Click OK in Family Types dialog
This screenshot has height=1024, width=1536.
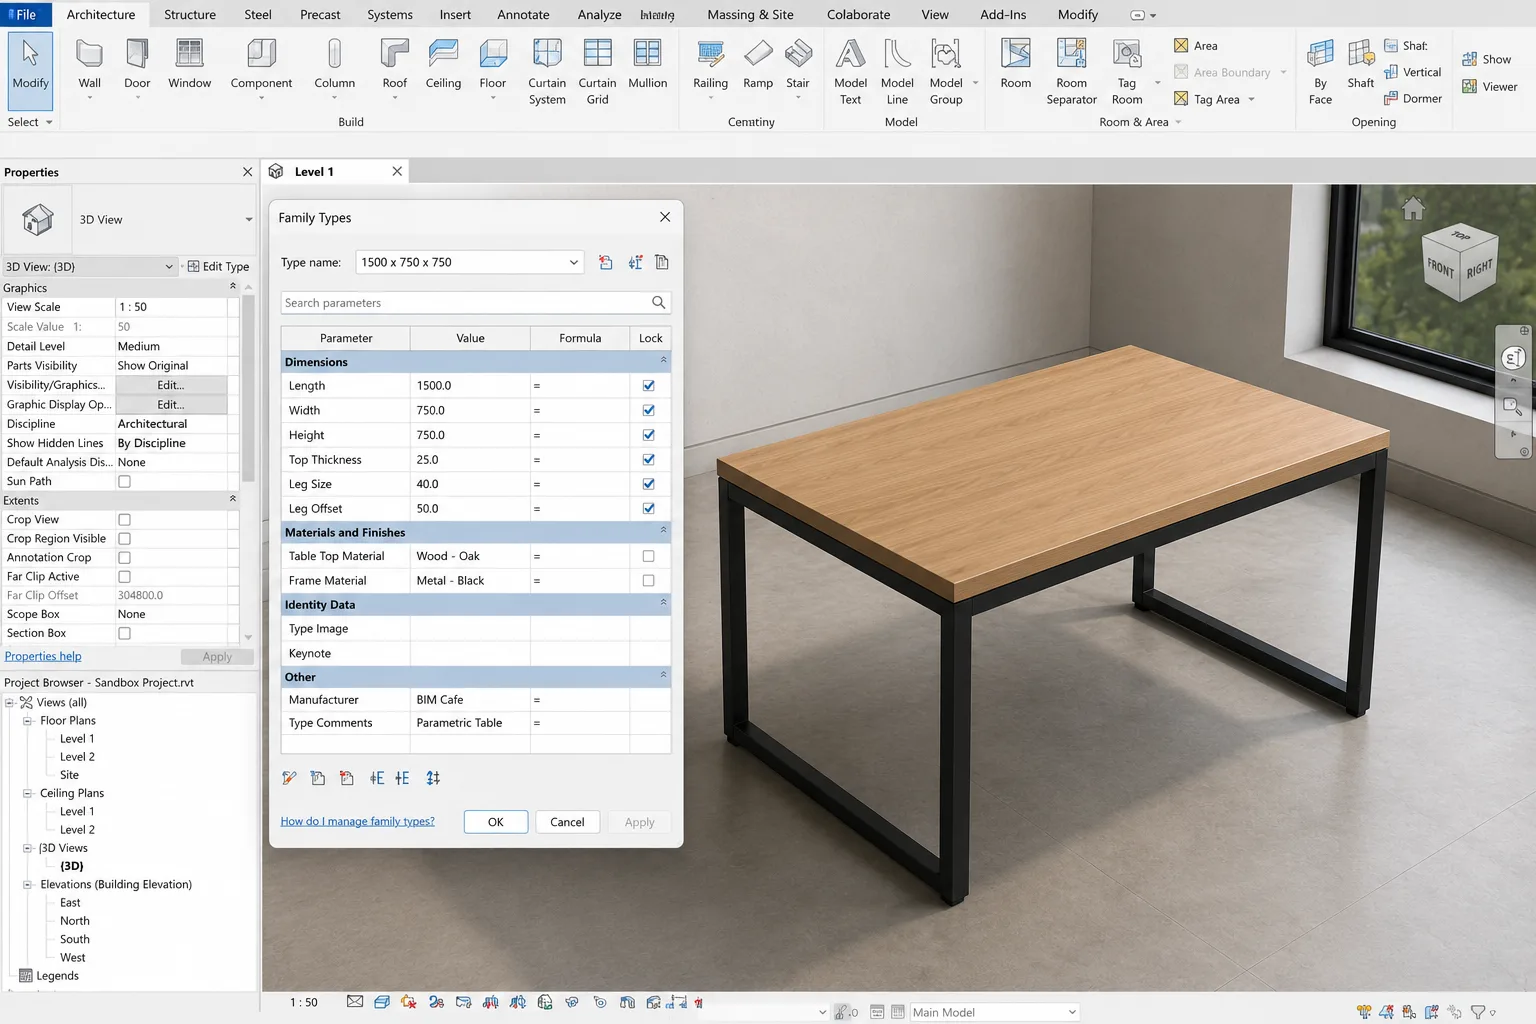[495, 822]
